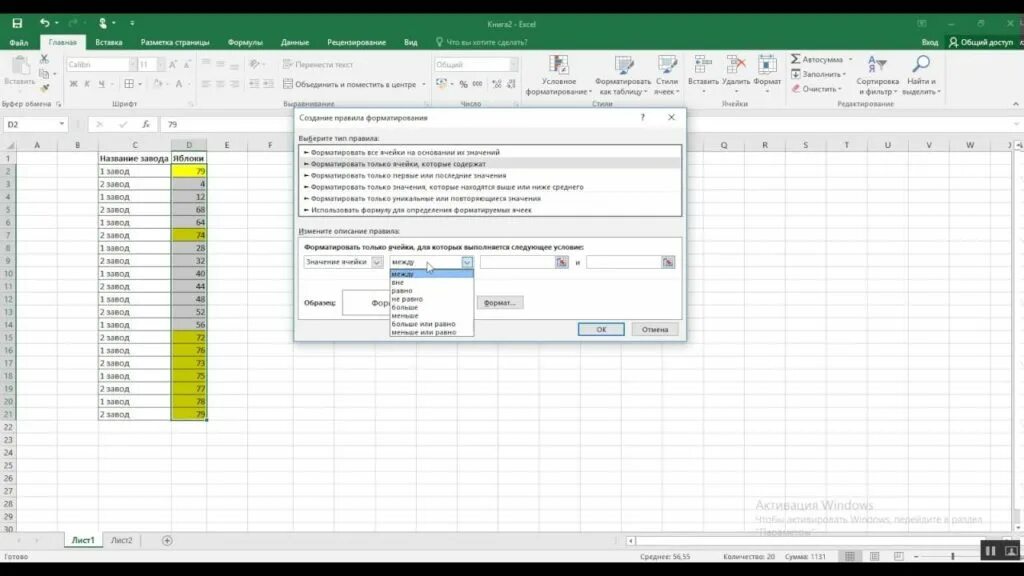Open the Значение ячейки combo box
The height and width of the screenshot is (576, 1024).
pos(343,262)
